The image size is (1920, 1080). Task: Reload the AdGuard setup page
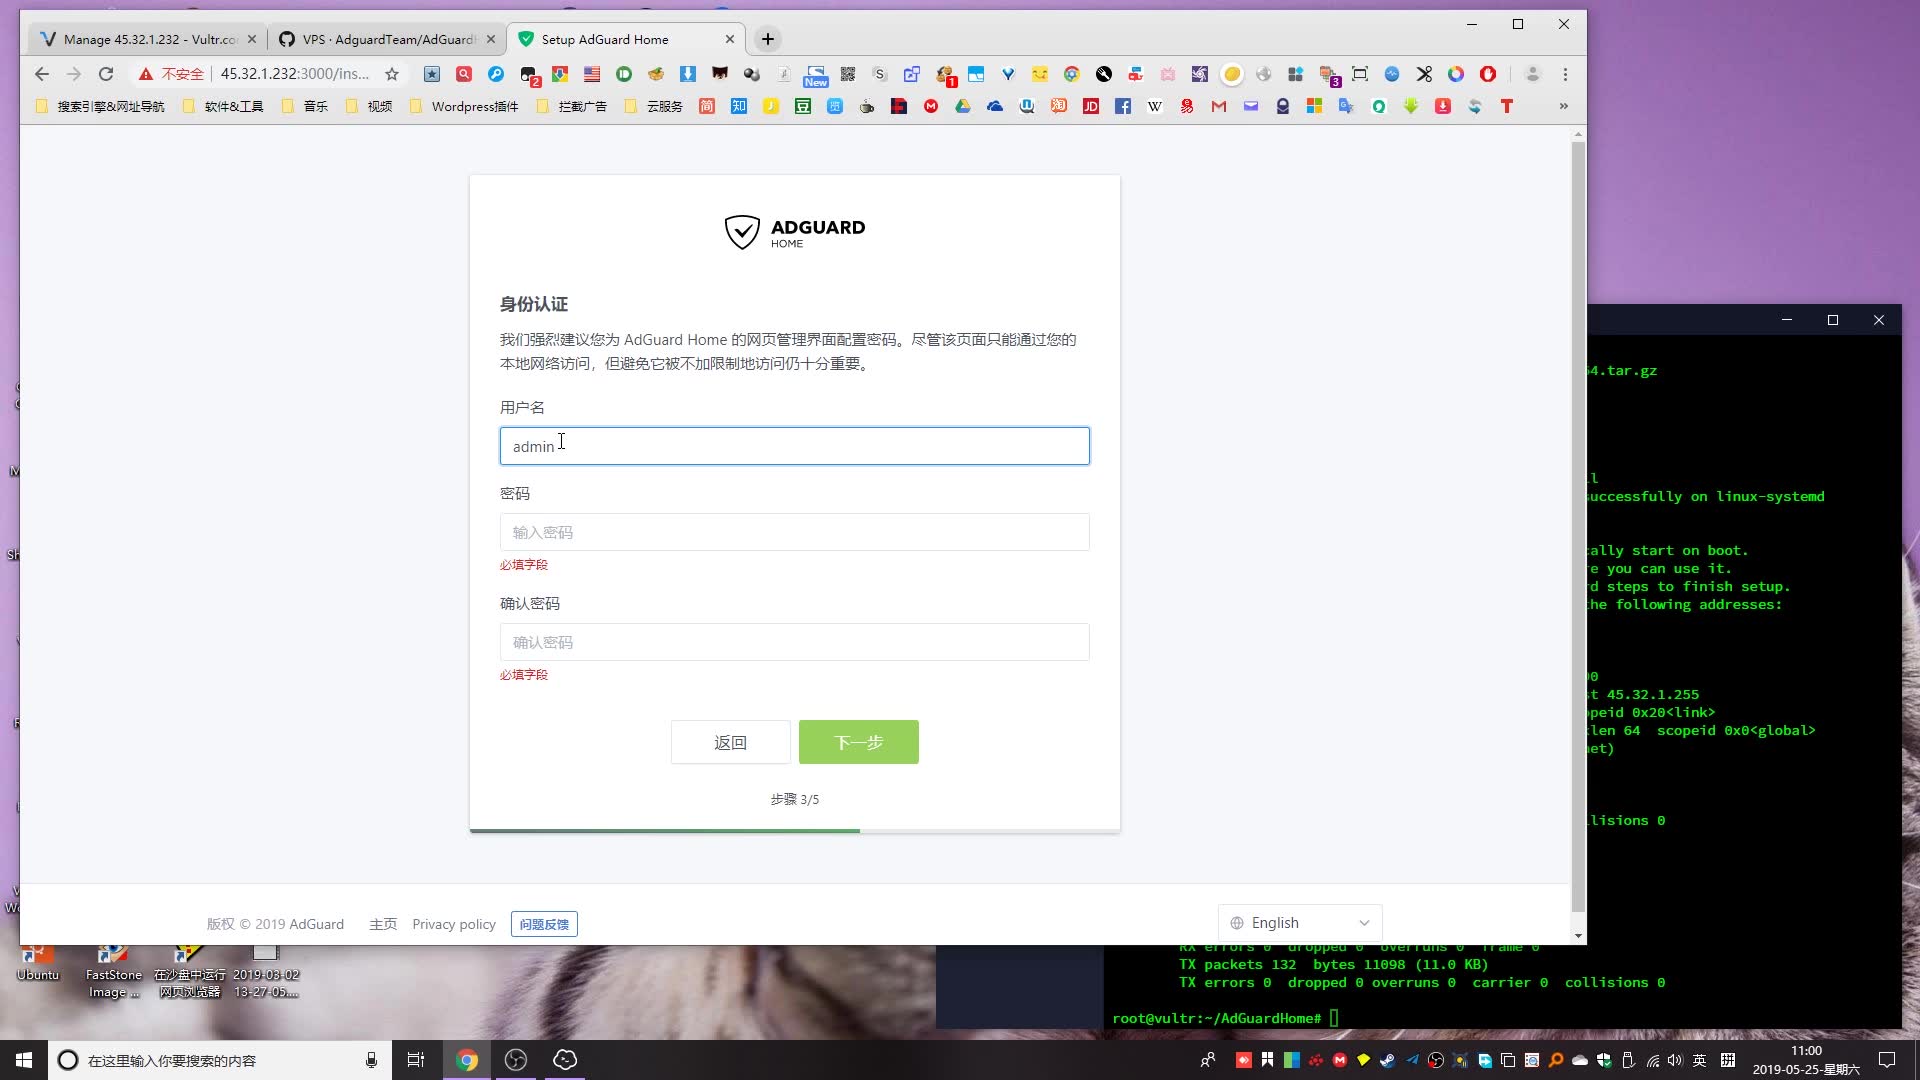coord(106,74)
